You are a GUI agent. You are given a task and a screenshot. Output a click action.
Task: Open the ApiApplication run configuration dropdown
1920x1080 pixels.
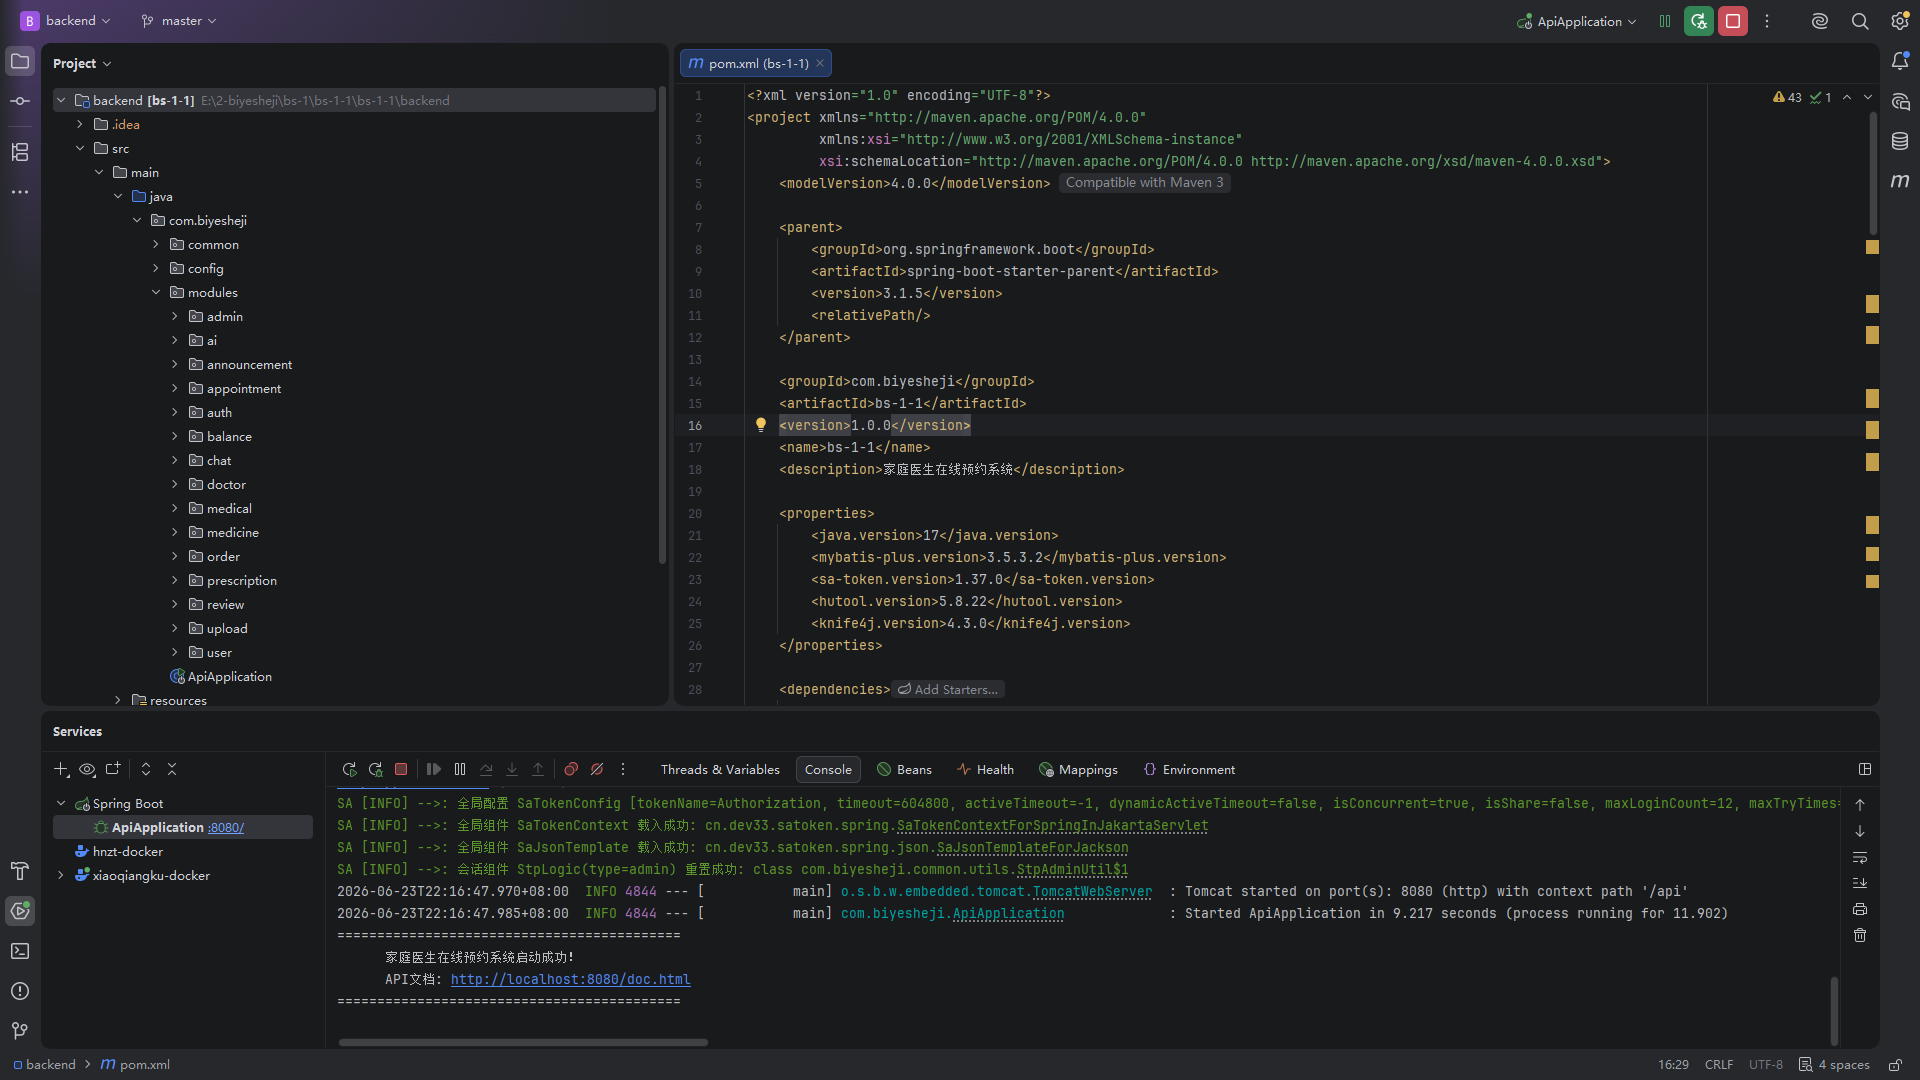tap(1577, 21)
